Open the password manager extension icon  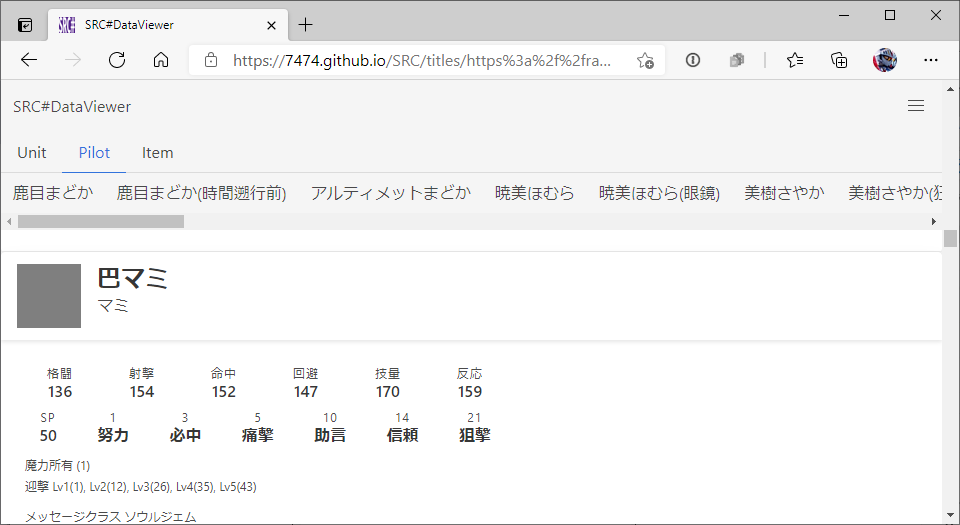coord(692,60)
